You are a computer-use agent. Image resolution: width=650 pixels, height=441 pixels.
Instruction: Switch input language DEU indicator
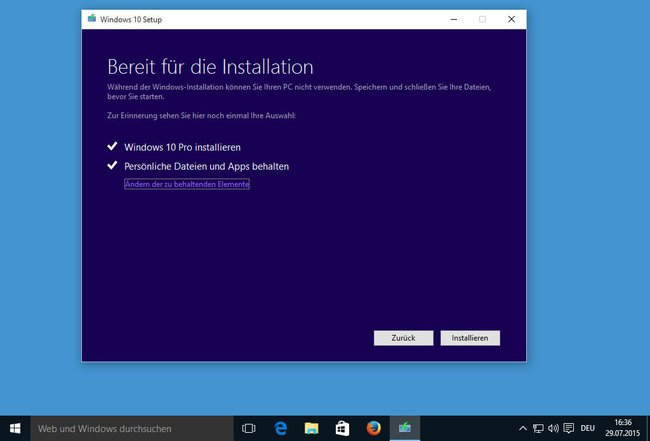pos(587,429)
